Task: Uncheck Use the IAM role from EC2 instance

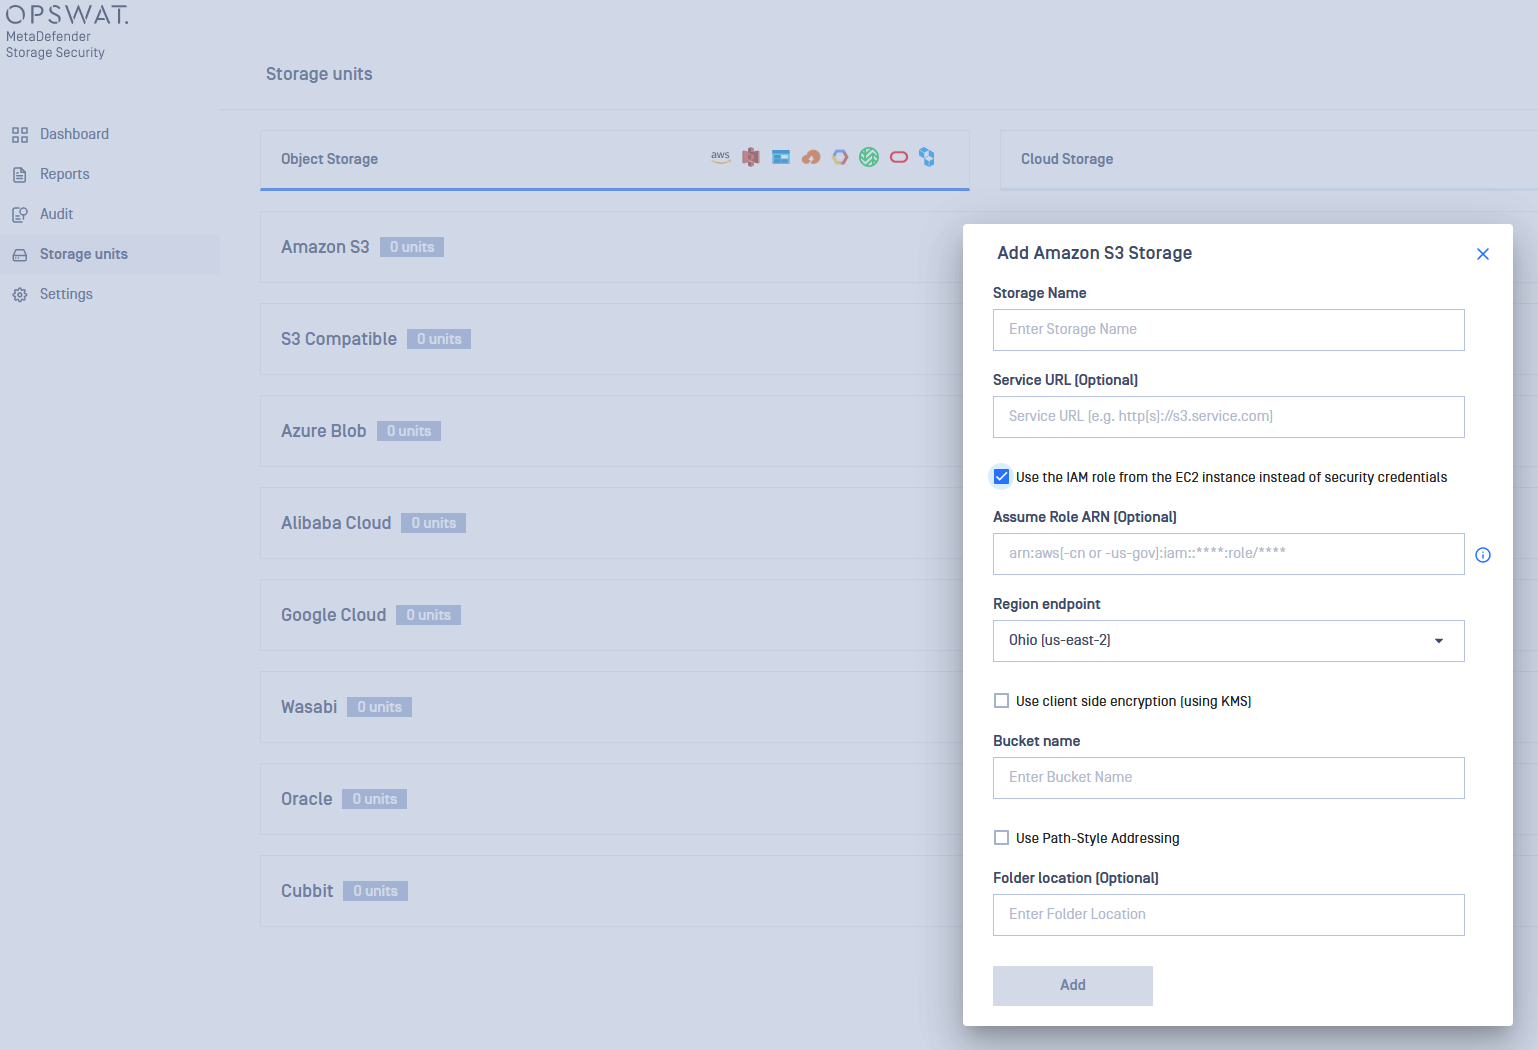Action: click(x=1001, y=476)
